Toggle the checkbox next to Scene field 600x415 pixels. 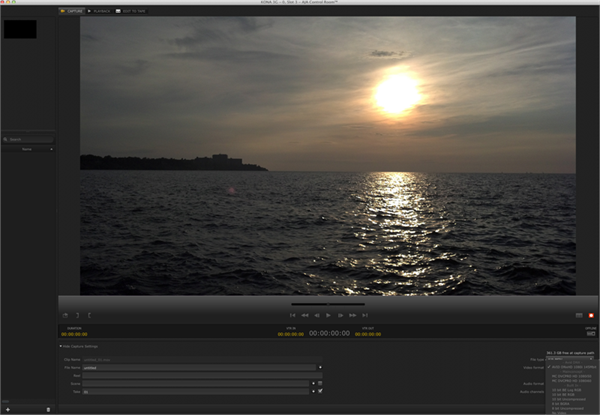coord(322,383)
